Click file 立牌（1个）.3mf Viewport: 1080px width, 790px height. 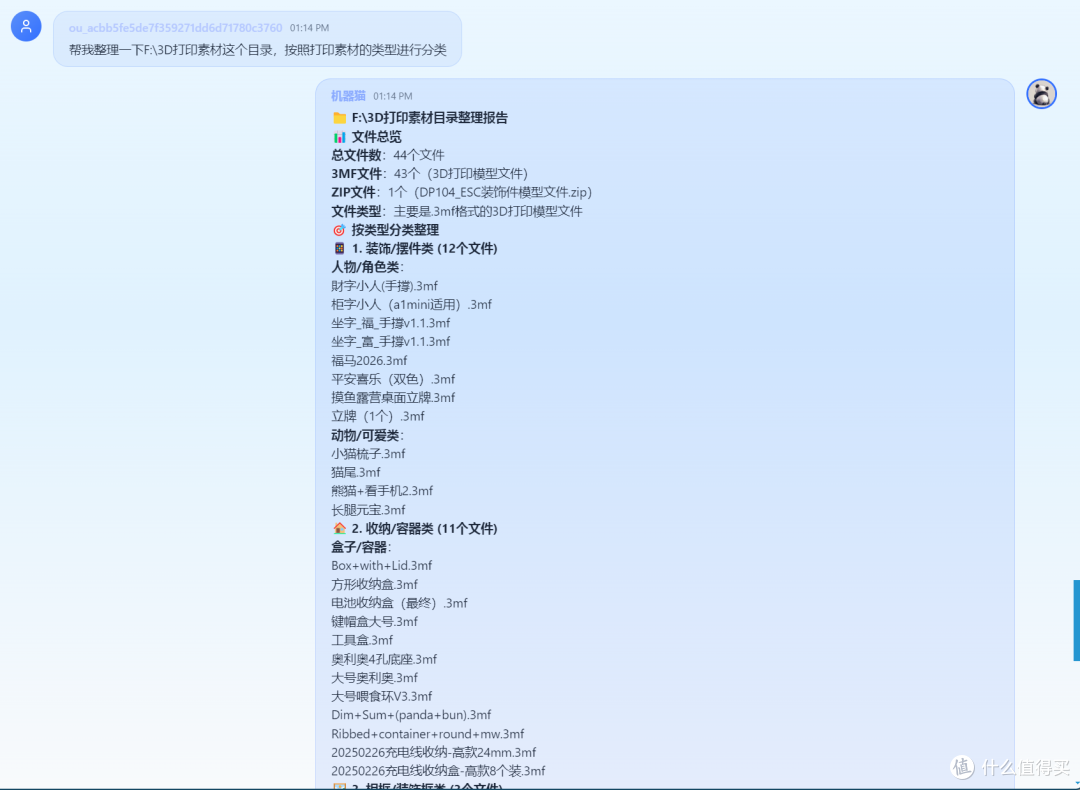pos(377,416)
